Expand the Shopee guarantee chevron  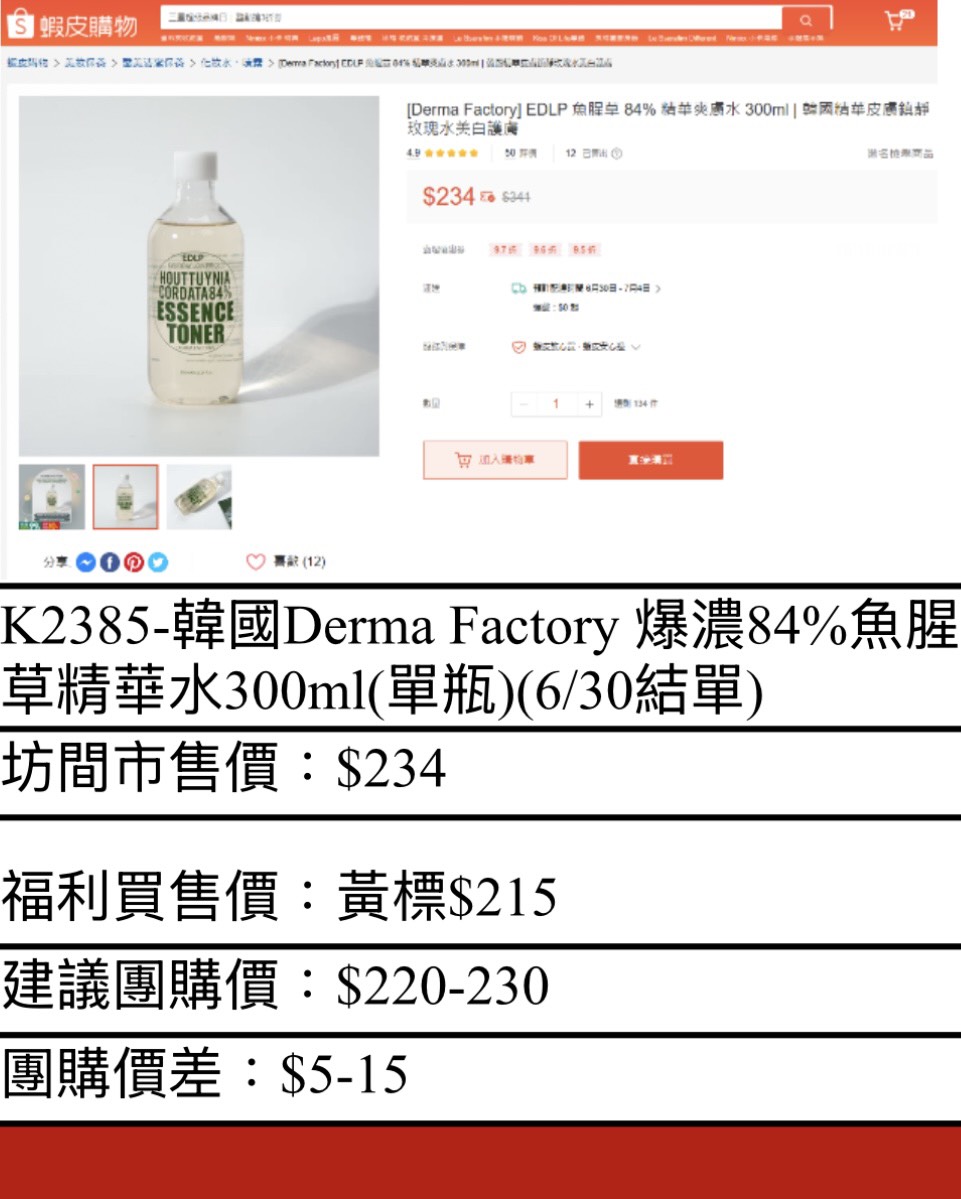[635, 347]
